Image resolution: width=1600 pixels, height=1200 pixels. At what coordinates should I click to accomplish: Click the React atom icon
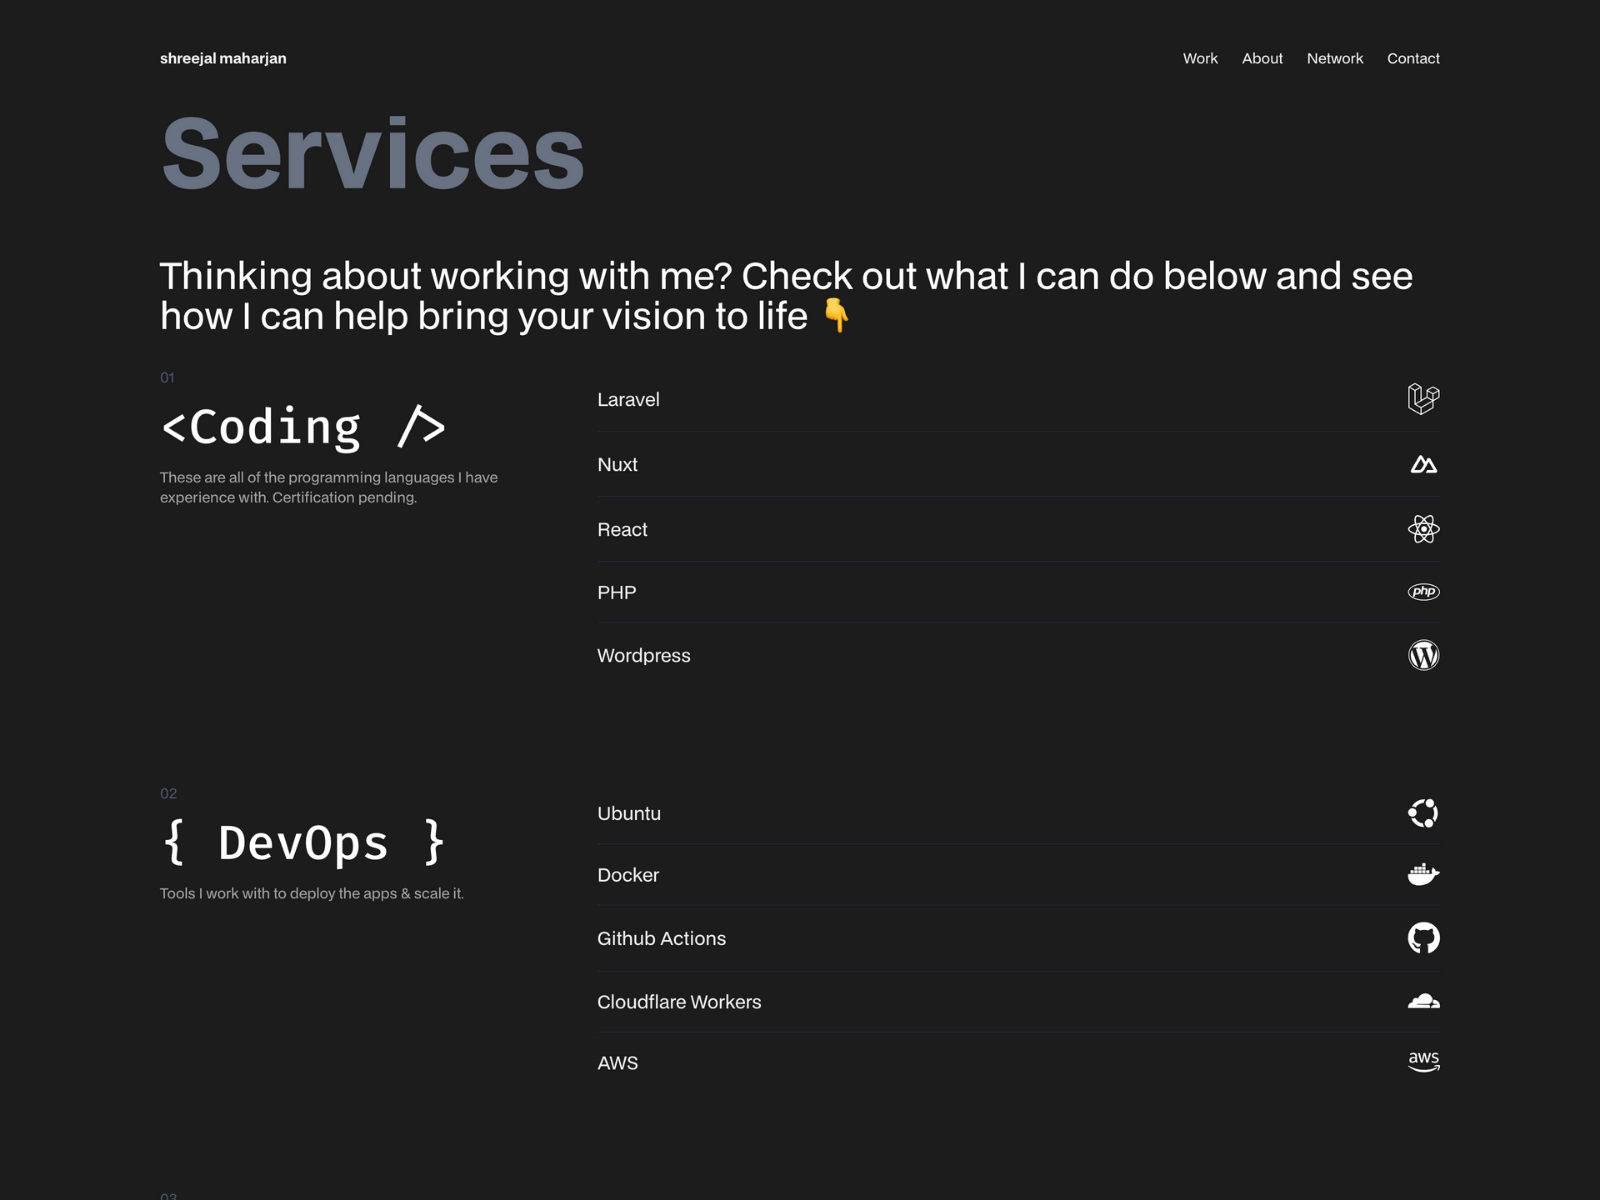[1424, 529]
